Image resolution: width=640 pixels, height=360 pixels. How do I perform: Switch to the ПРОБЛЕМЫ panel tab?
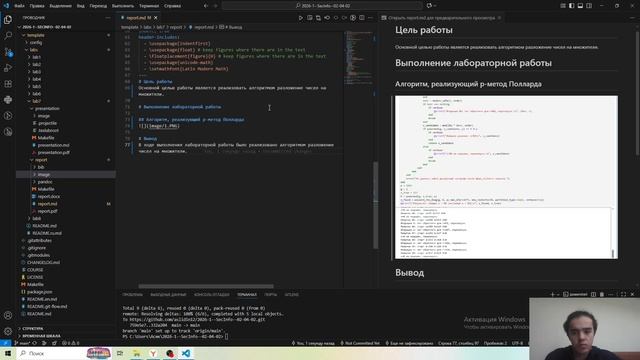point(132,294)
